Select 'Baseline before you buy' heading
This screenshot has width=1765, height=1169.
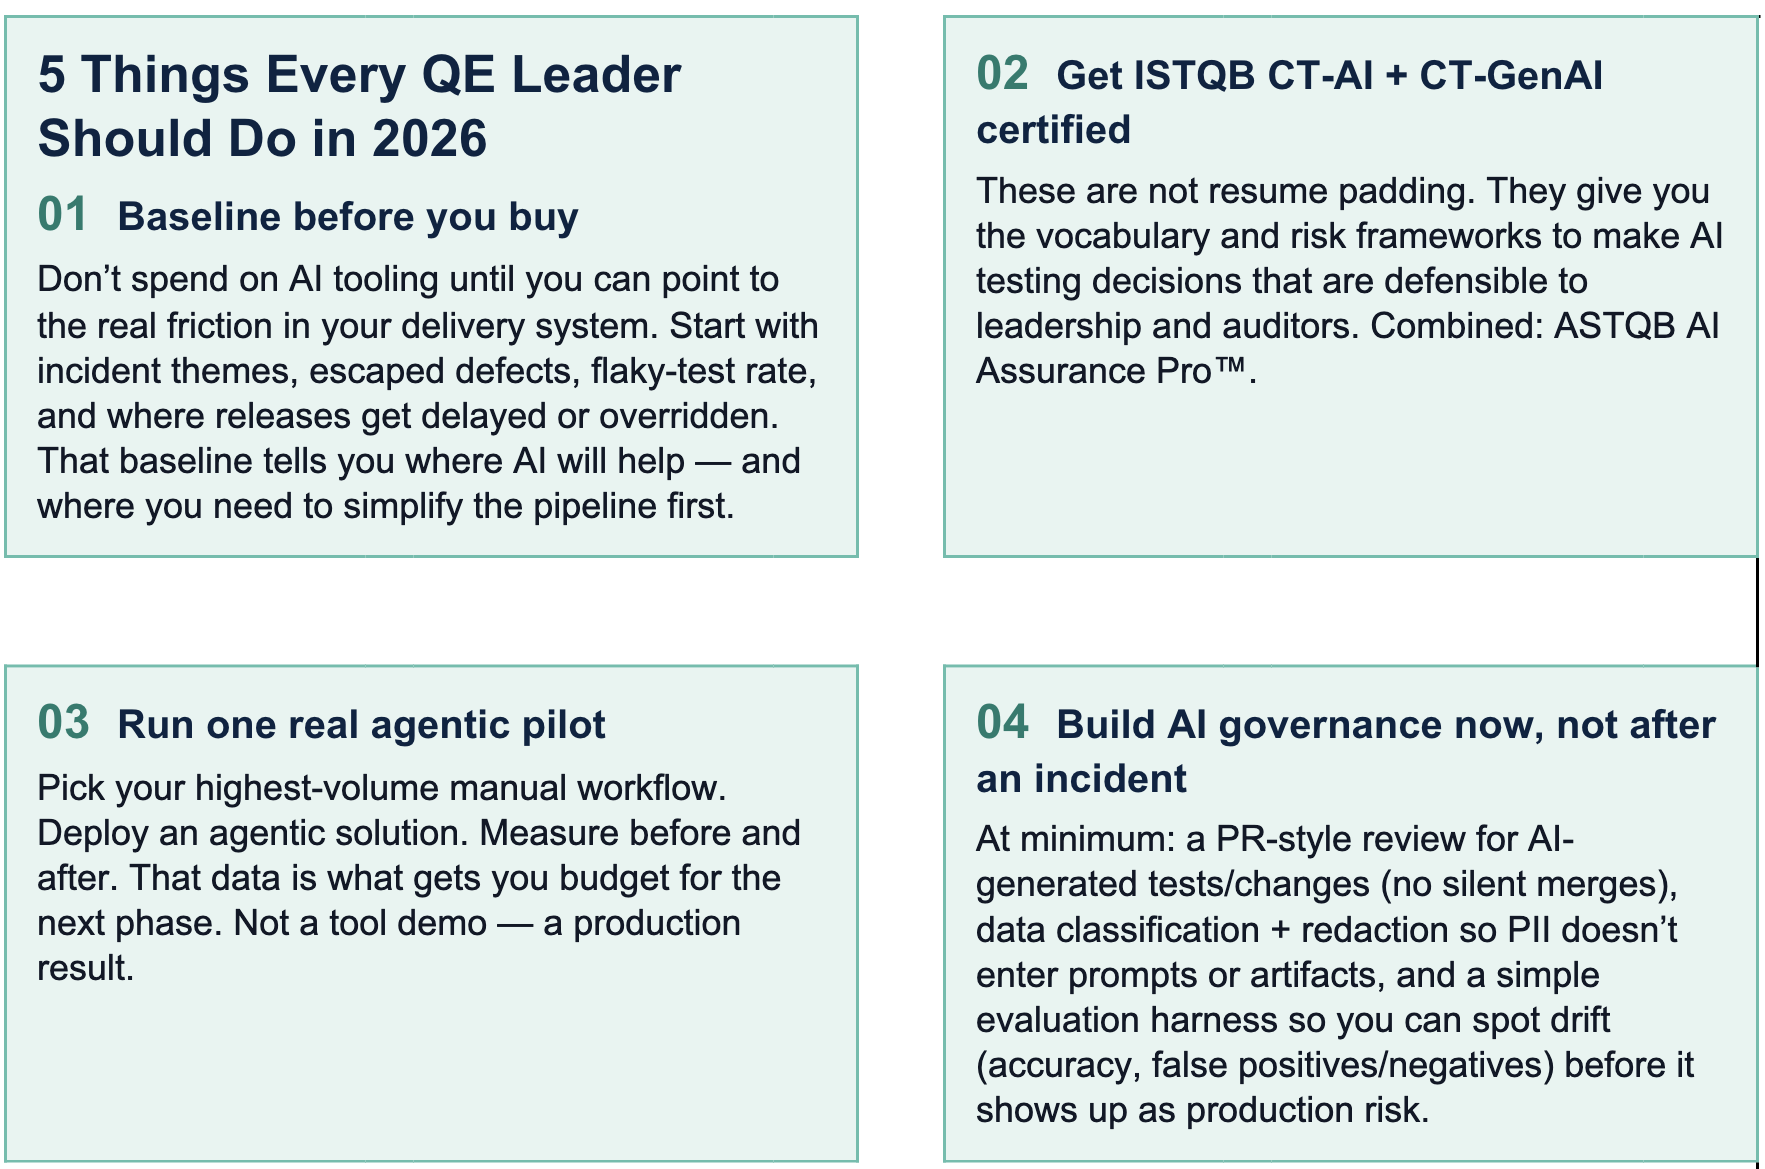pyautogui.click(x=348, y=217)
